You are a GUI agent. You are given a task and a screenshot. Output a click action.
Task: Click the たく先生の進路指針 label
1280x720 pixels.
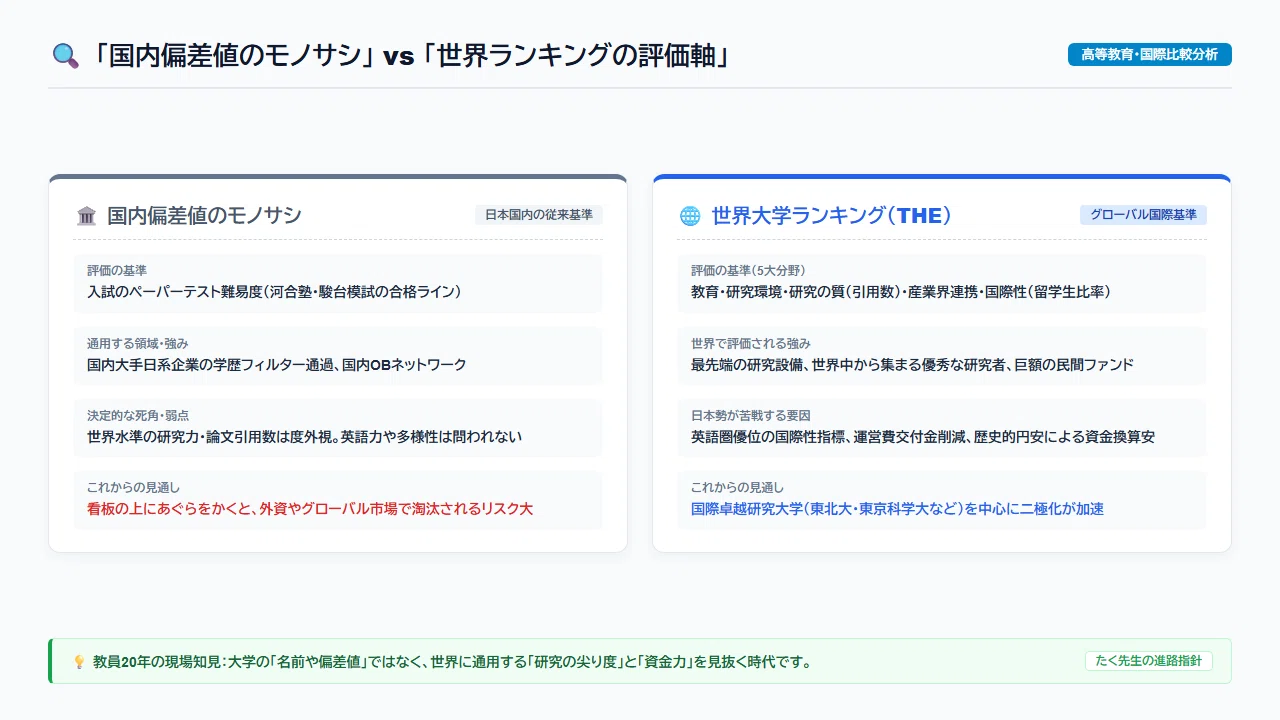click(1149, 661)
